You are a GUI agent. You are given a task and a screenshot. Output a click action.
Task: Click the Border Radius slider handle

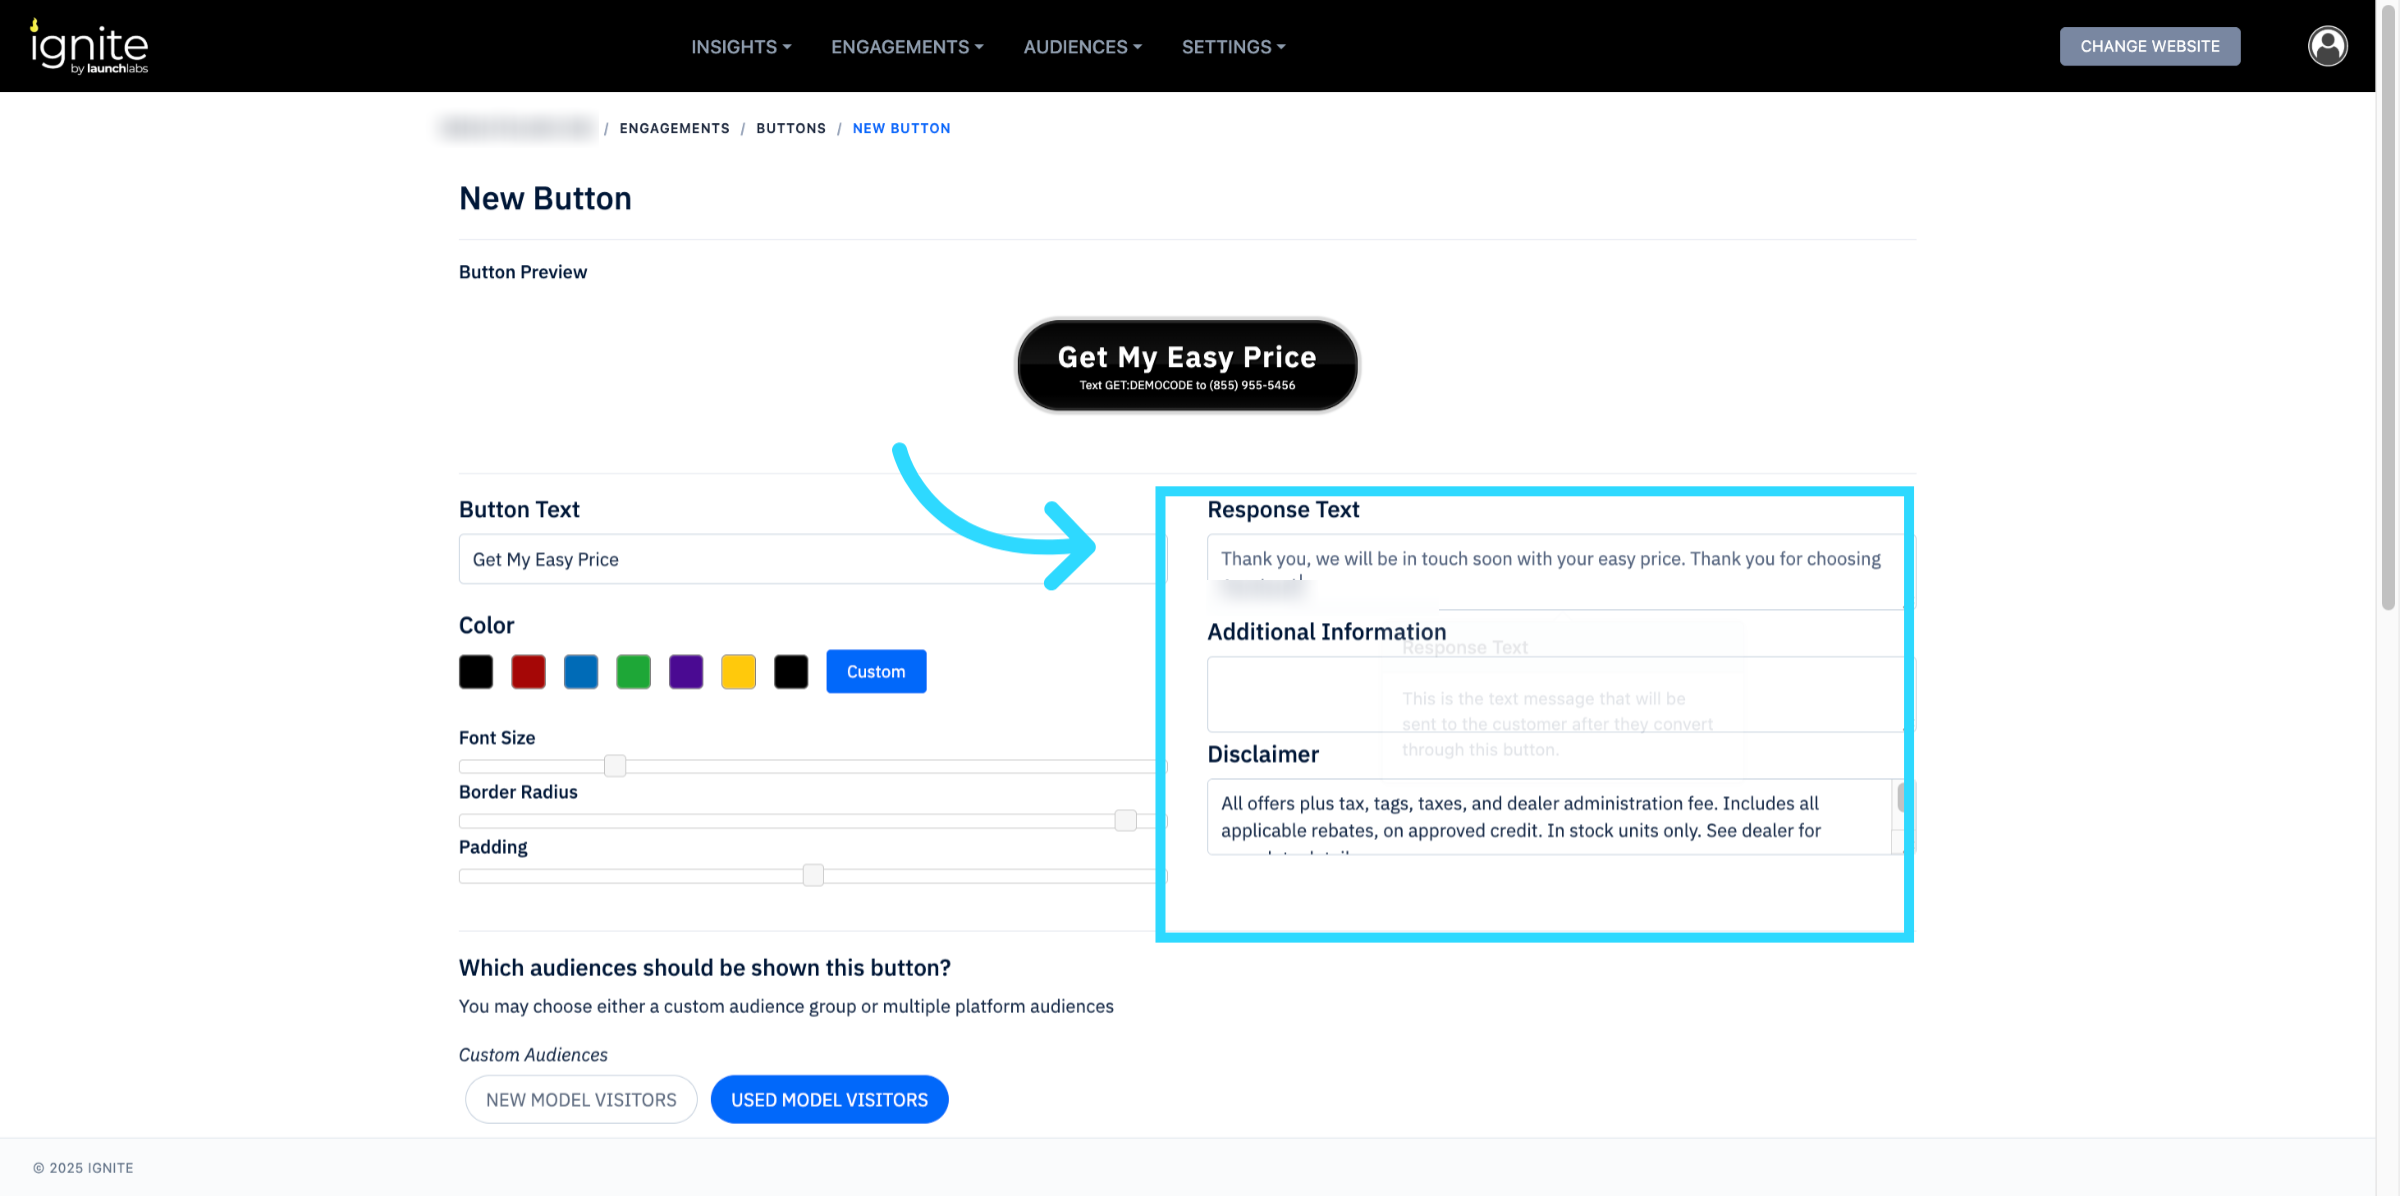click(x=1125, y=821)
